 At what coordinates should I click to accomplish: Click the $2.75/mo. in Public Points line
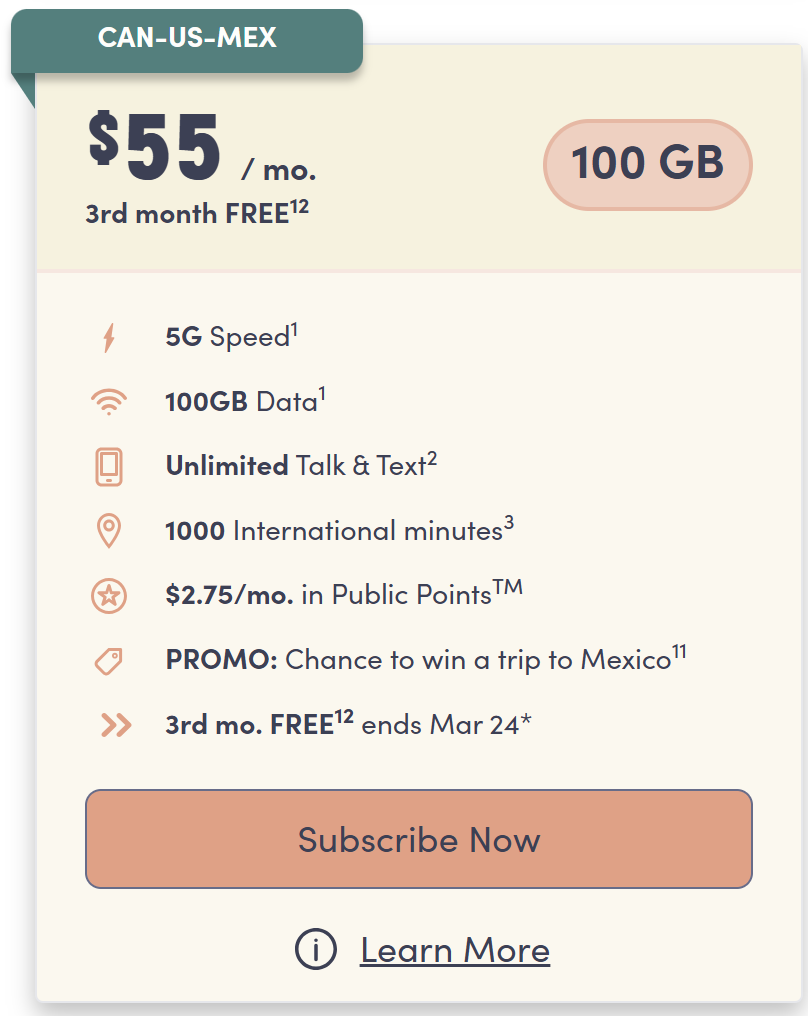(344, 595)
